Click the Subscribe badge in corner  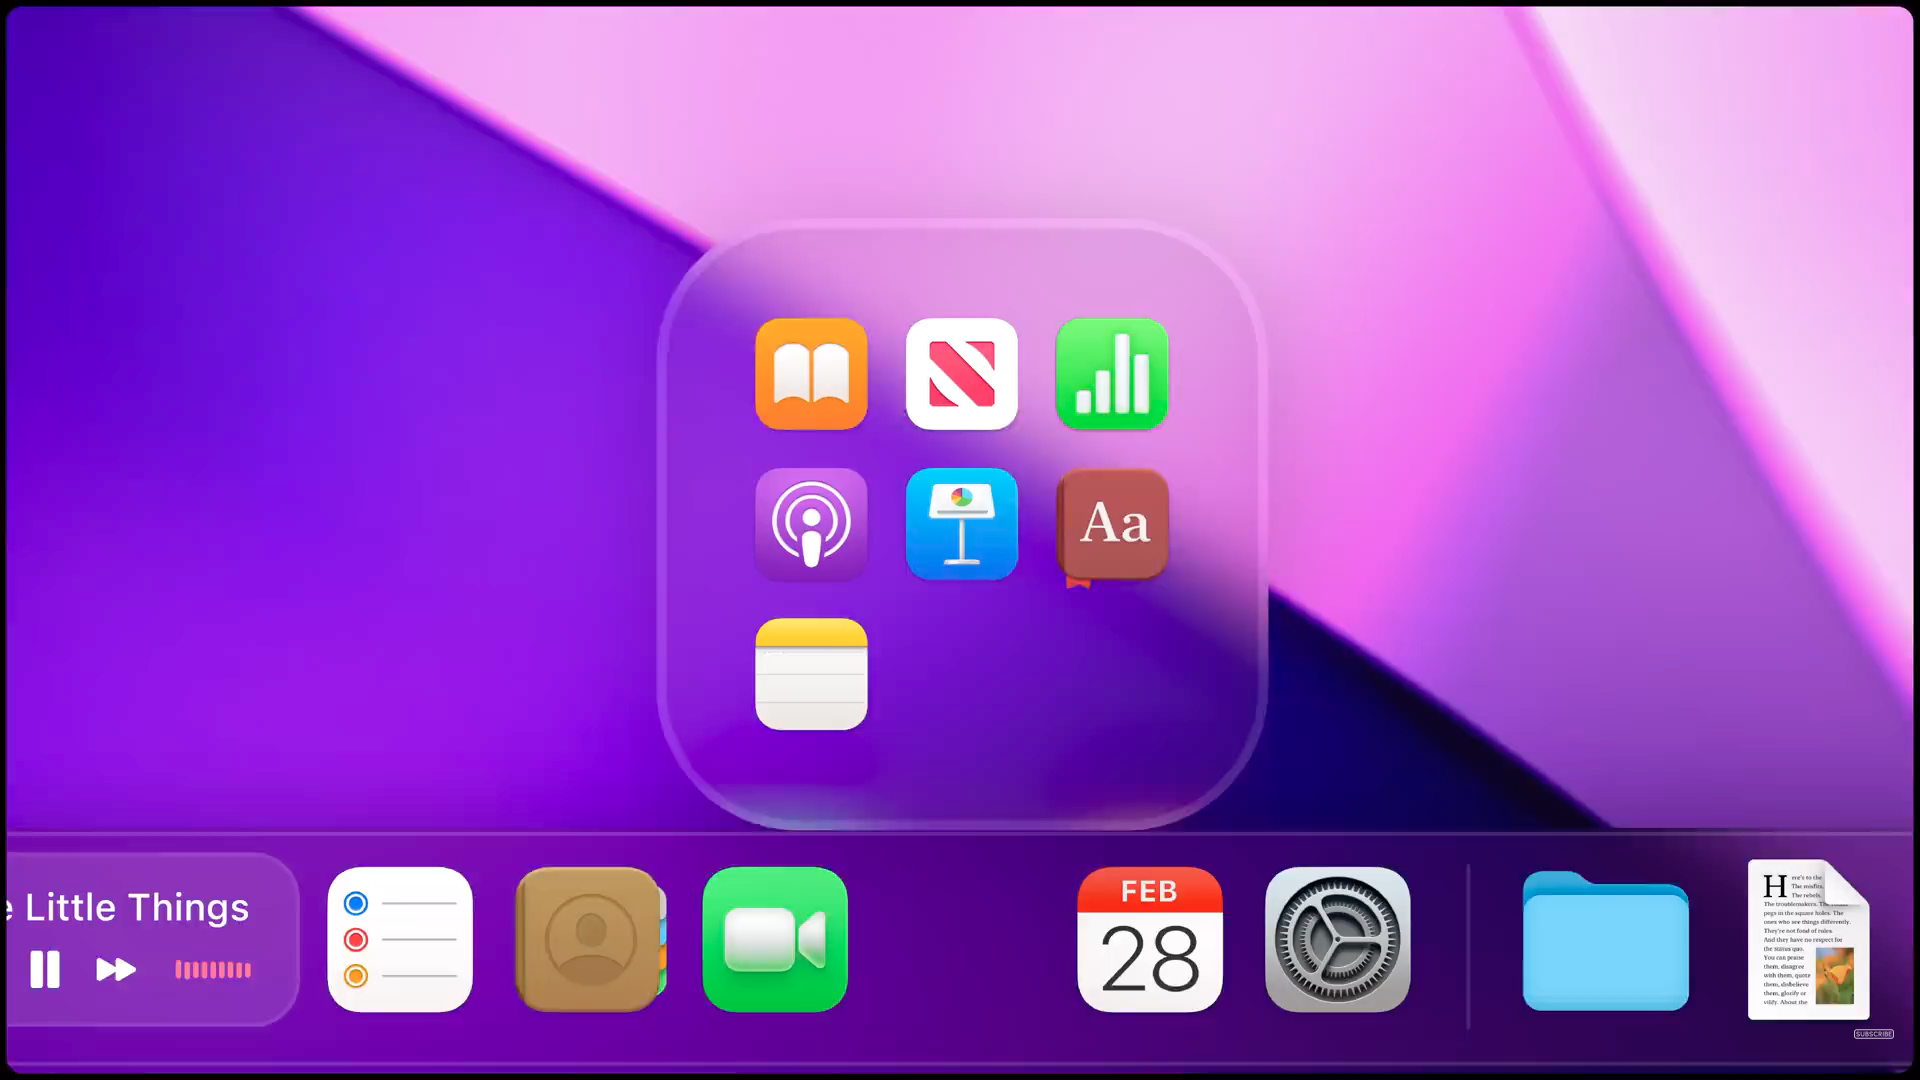click(1873, 1034)
